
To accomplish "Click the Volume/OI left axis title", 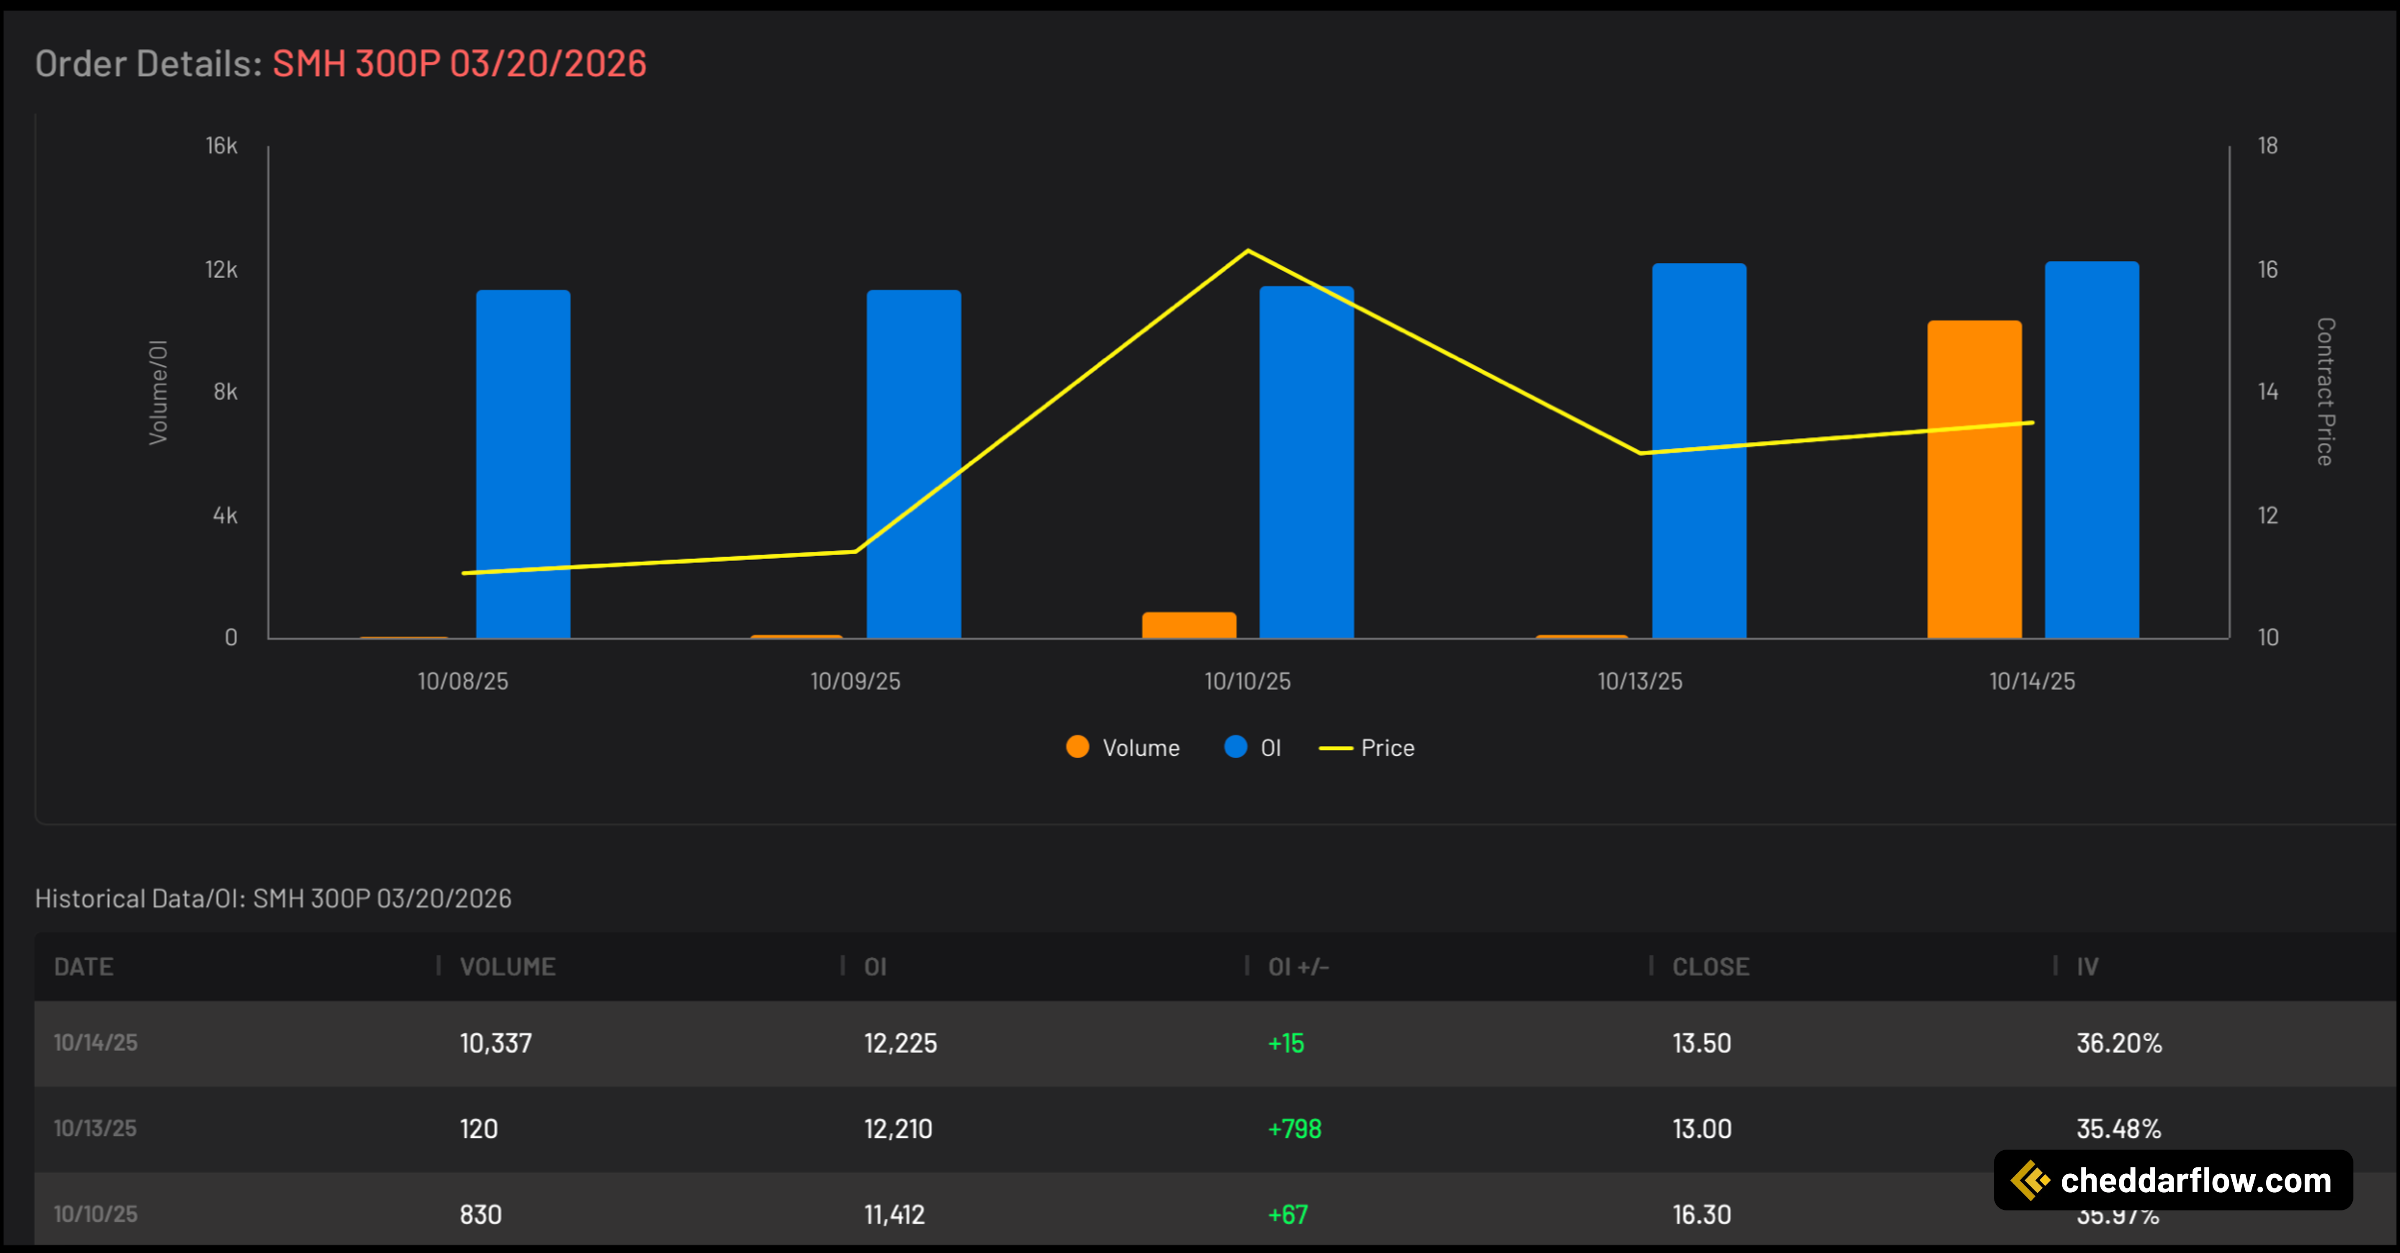I will (x=158, y=392).
